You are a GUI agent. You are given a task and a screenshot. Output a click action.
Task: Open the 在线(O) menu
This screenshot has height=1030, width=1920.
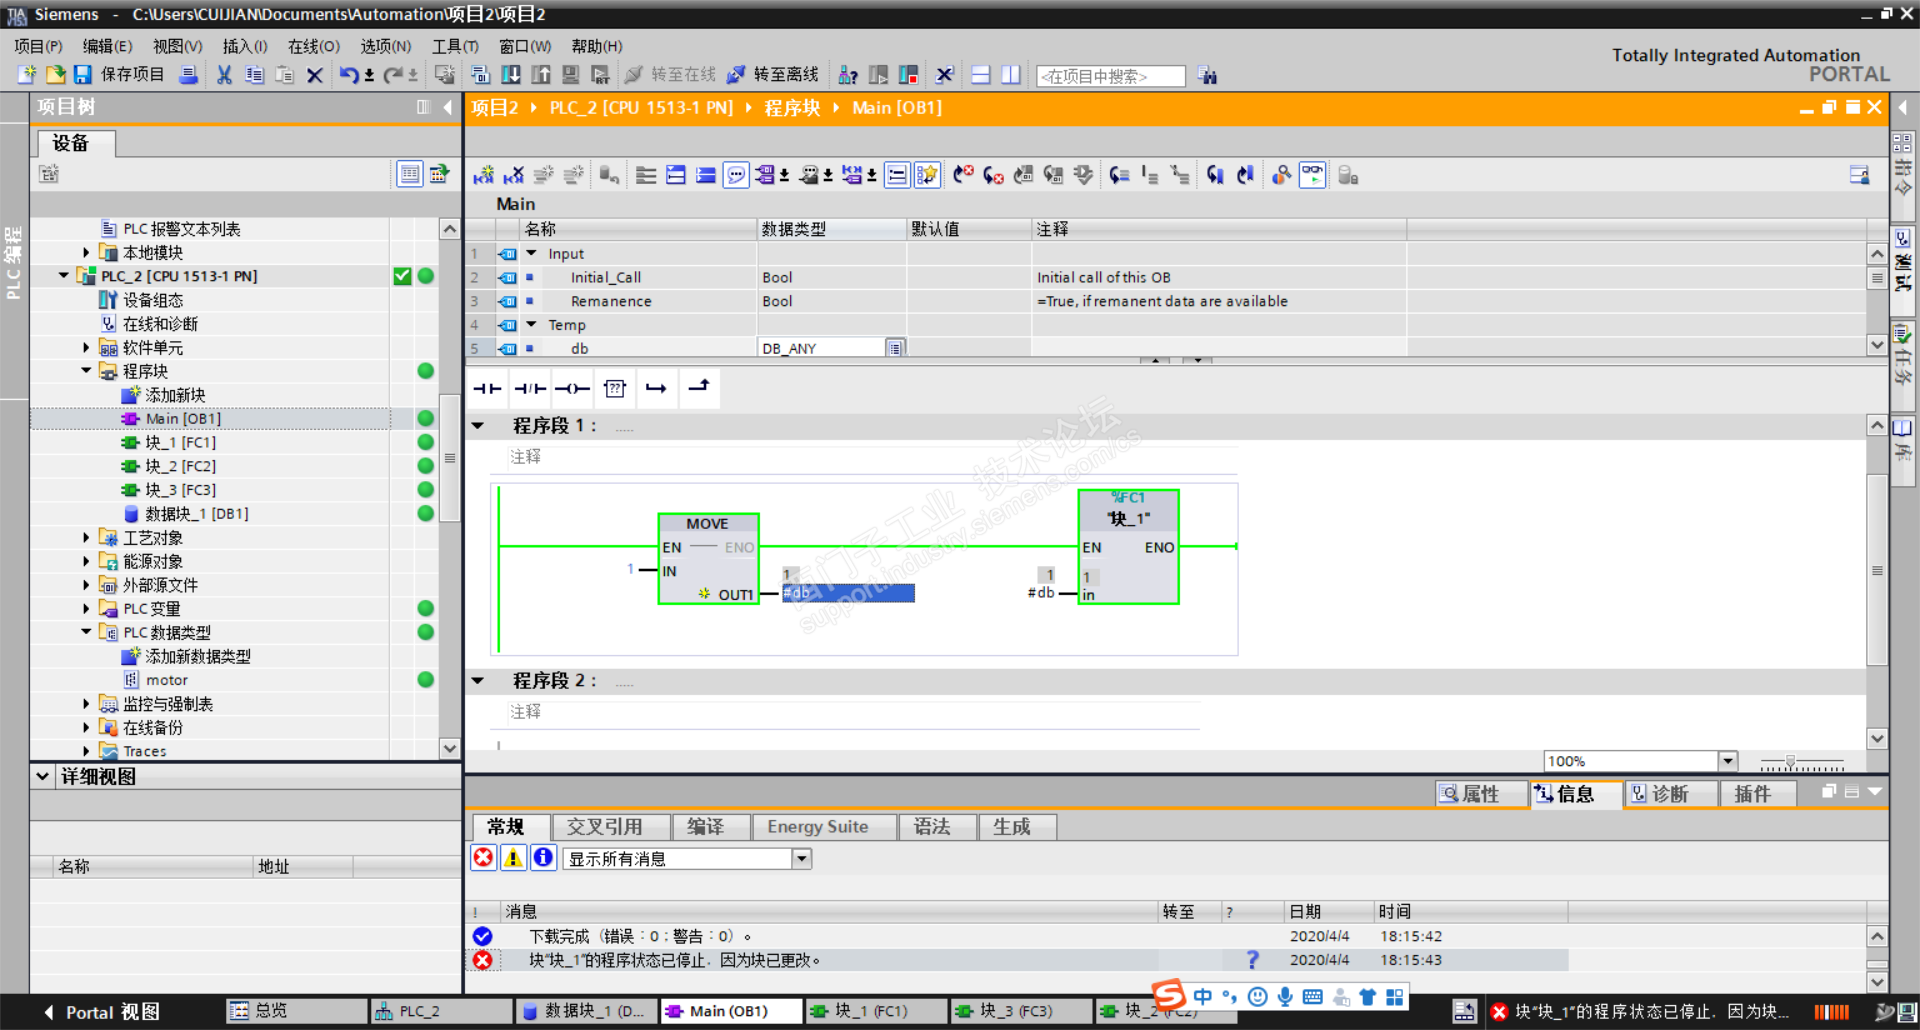314,46
